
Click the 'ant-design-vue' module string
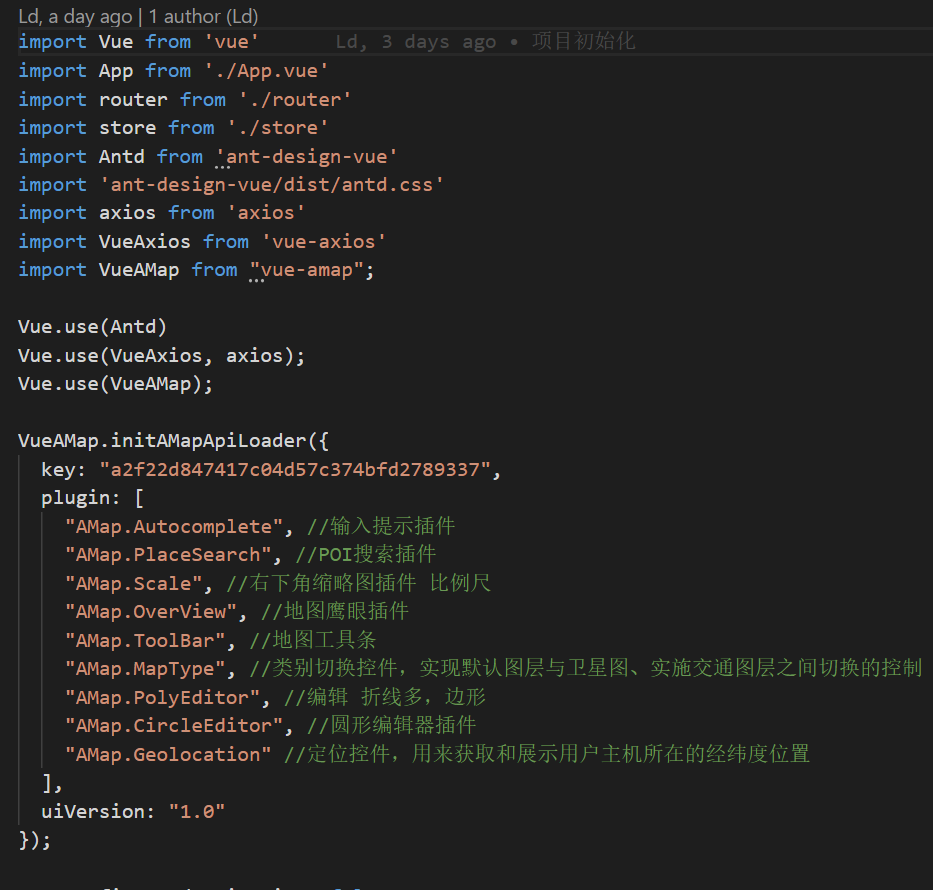(x=306, y=156)
